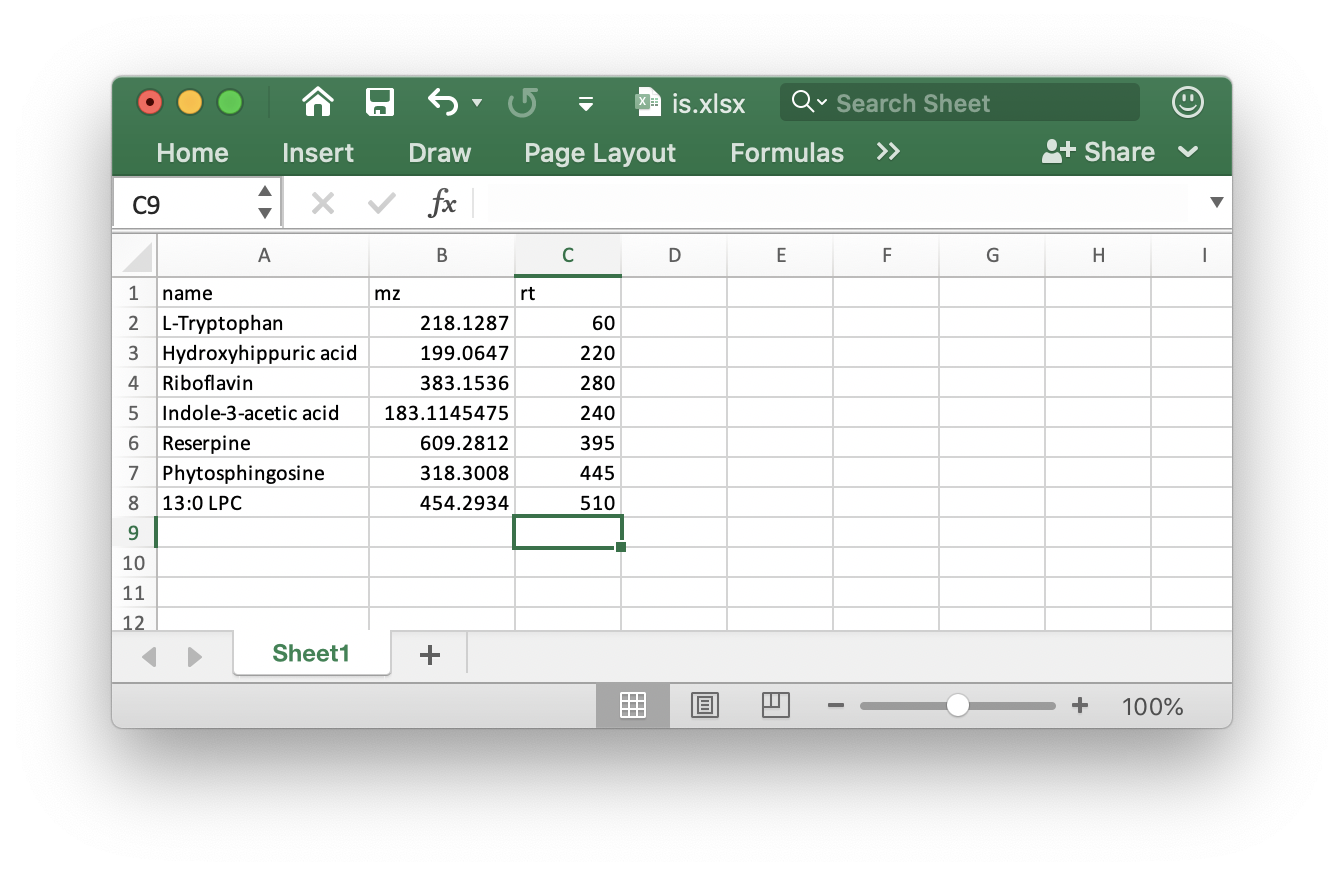Image resolution: width=1344 pixels, height=876 pixels.
Task: Enable Page Break Preview view
Action: (776, 705)
